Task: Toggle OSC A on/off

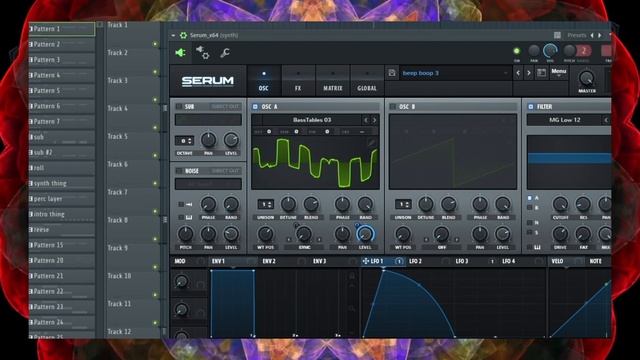Action: click(x=255, y=107)
